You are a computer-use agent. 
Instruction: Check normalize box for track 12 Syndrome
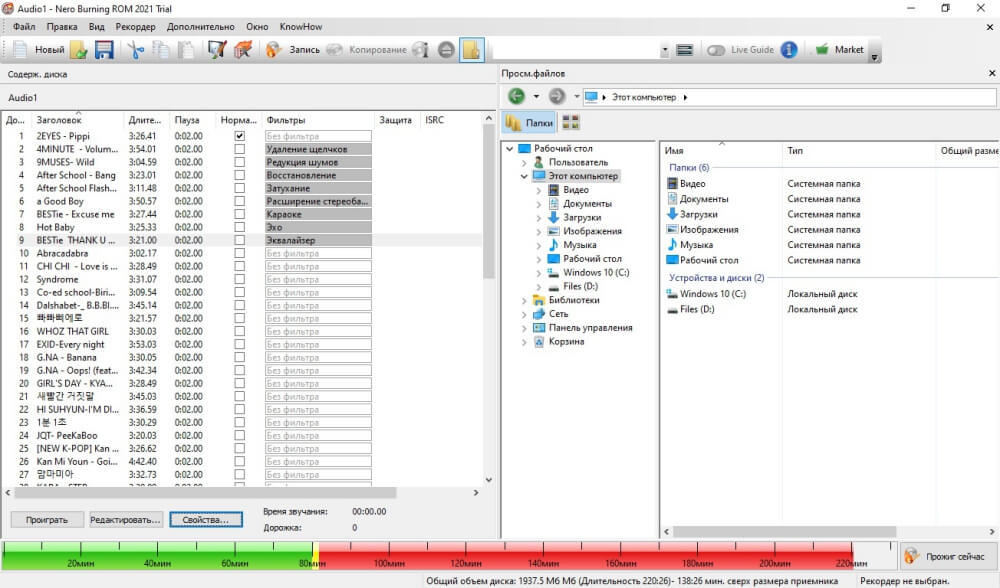(239, 279)
